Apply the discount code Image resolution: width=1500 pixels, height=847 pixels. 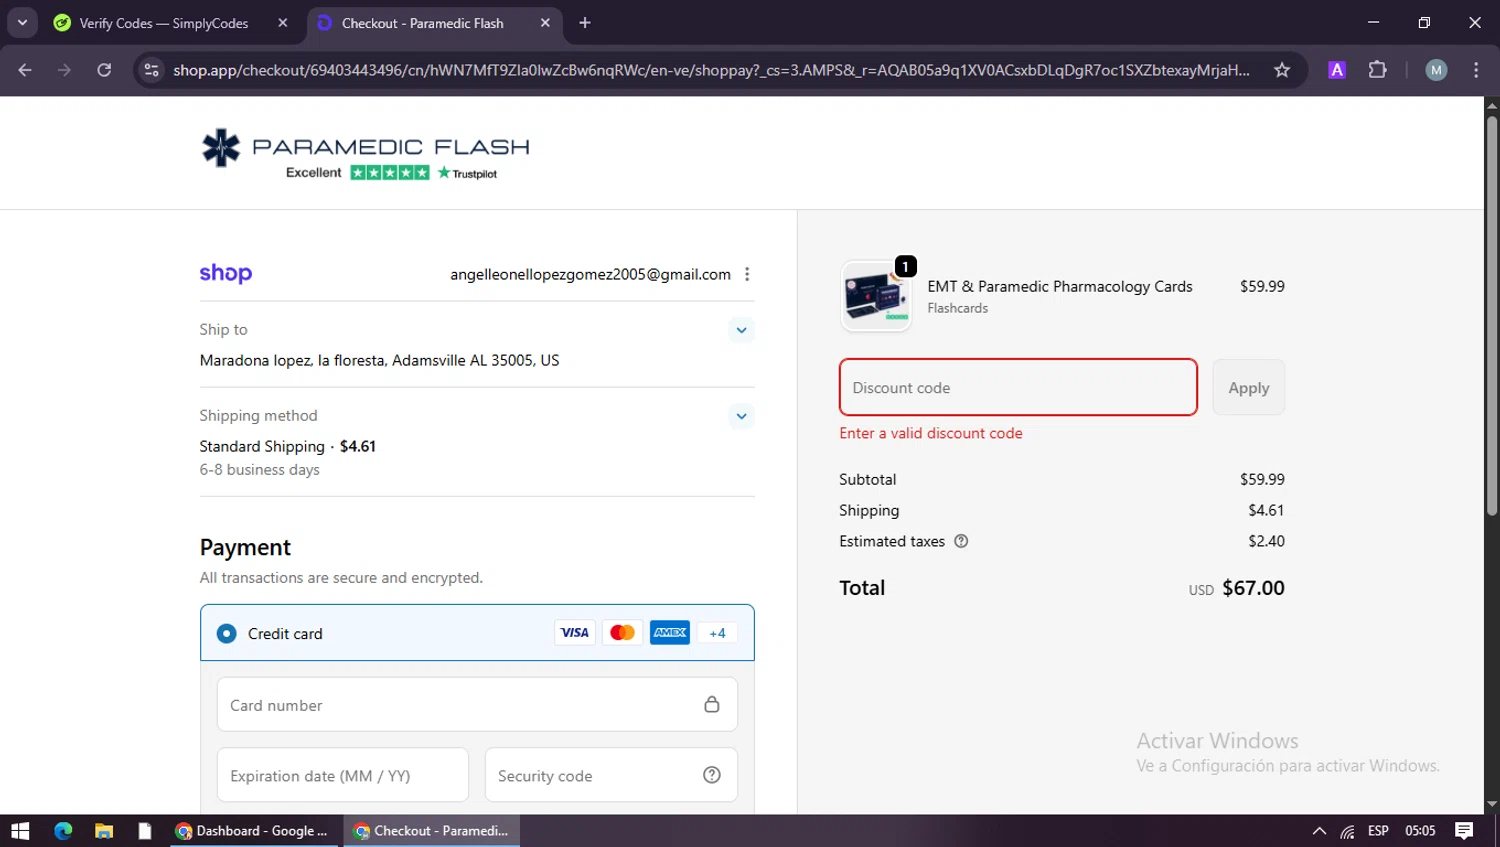pos(1249,387)
